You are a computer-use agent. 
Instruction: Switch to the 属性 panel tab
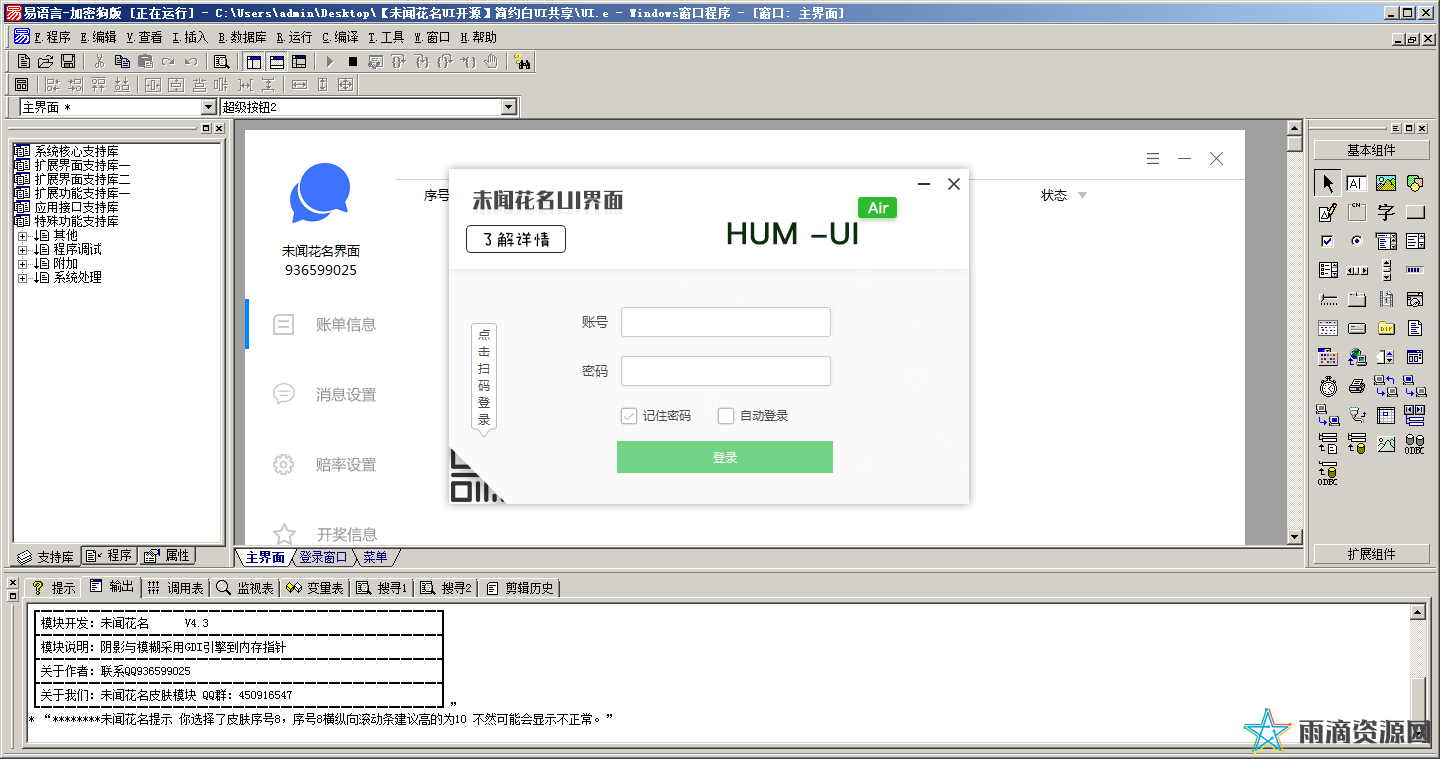[167, 555]
